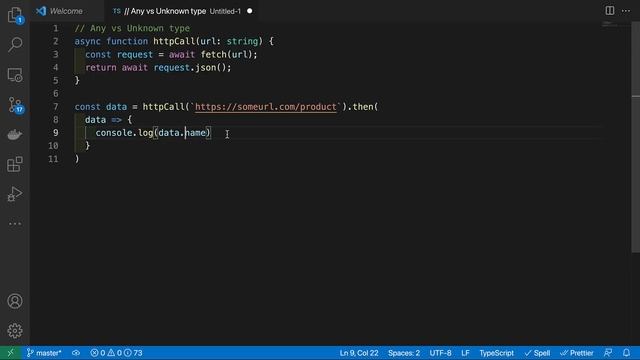The width and height of the screenshot is (640, 360).
Task: Open the Explorer view in activity bar
Action: pos(15,16)
